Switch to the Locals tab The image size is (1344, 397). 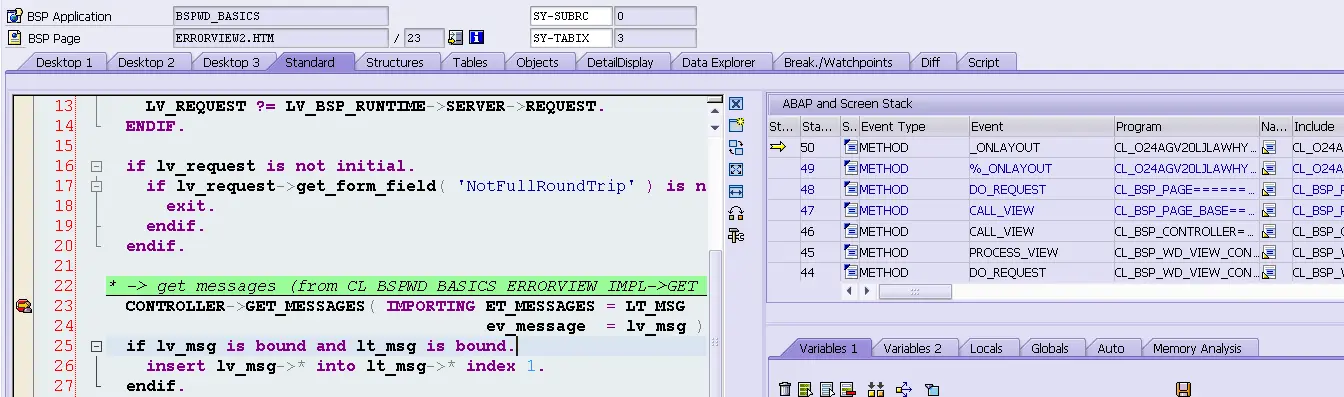click(x=986, y=348)
